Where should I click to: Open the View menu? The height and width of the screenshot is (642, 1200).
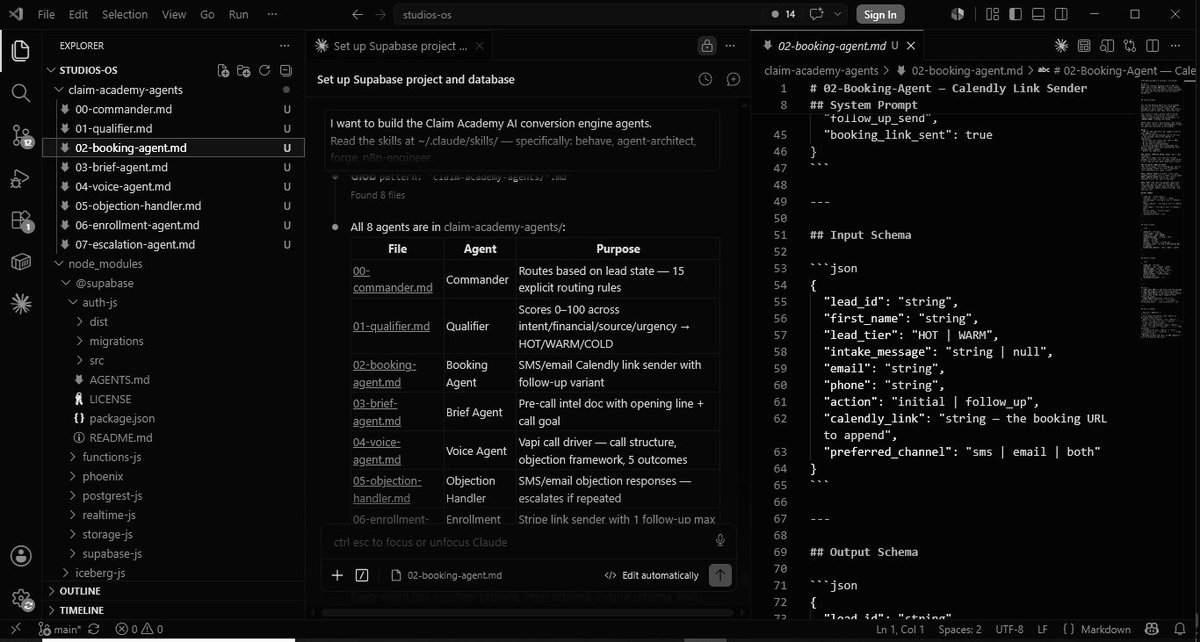[174, 14]
